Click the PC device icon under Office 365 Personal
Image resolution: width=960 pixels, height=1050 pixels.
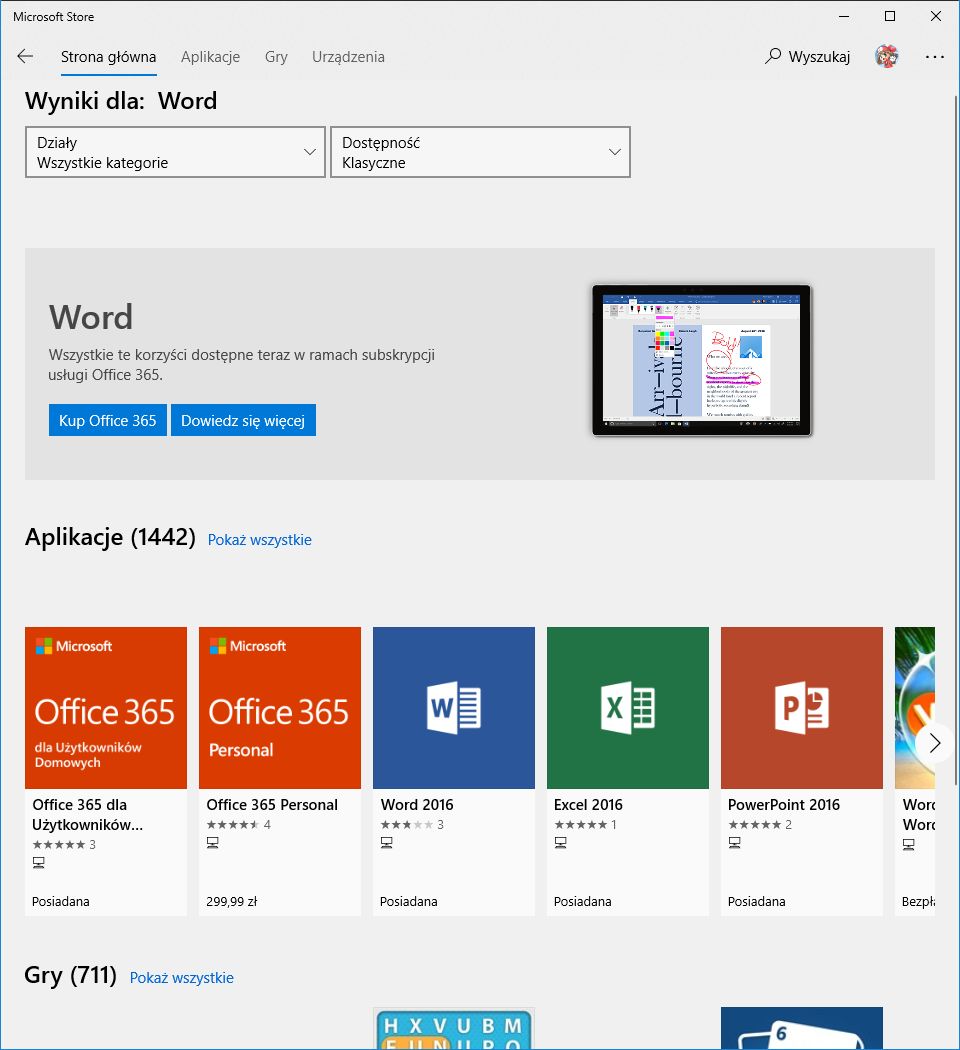[212, 842]
